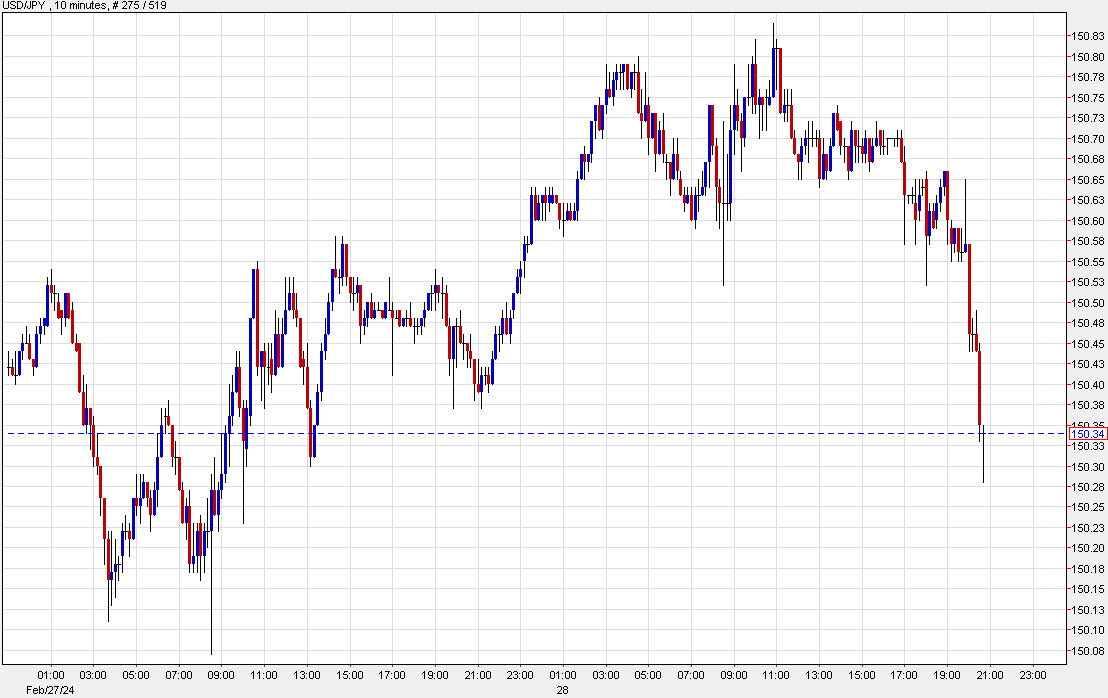Select the 150.63 price level label

click(1088, 200)
